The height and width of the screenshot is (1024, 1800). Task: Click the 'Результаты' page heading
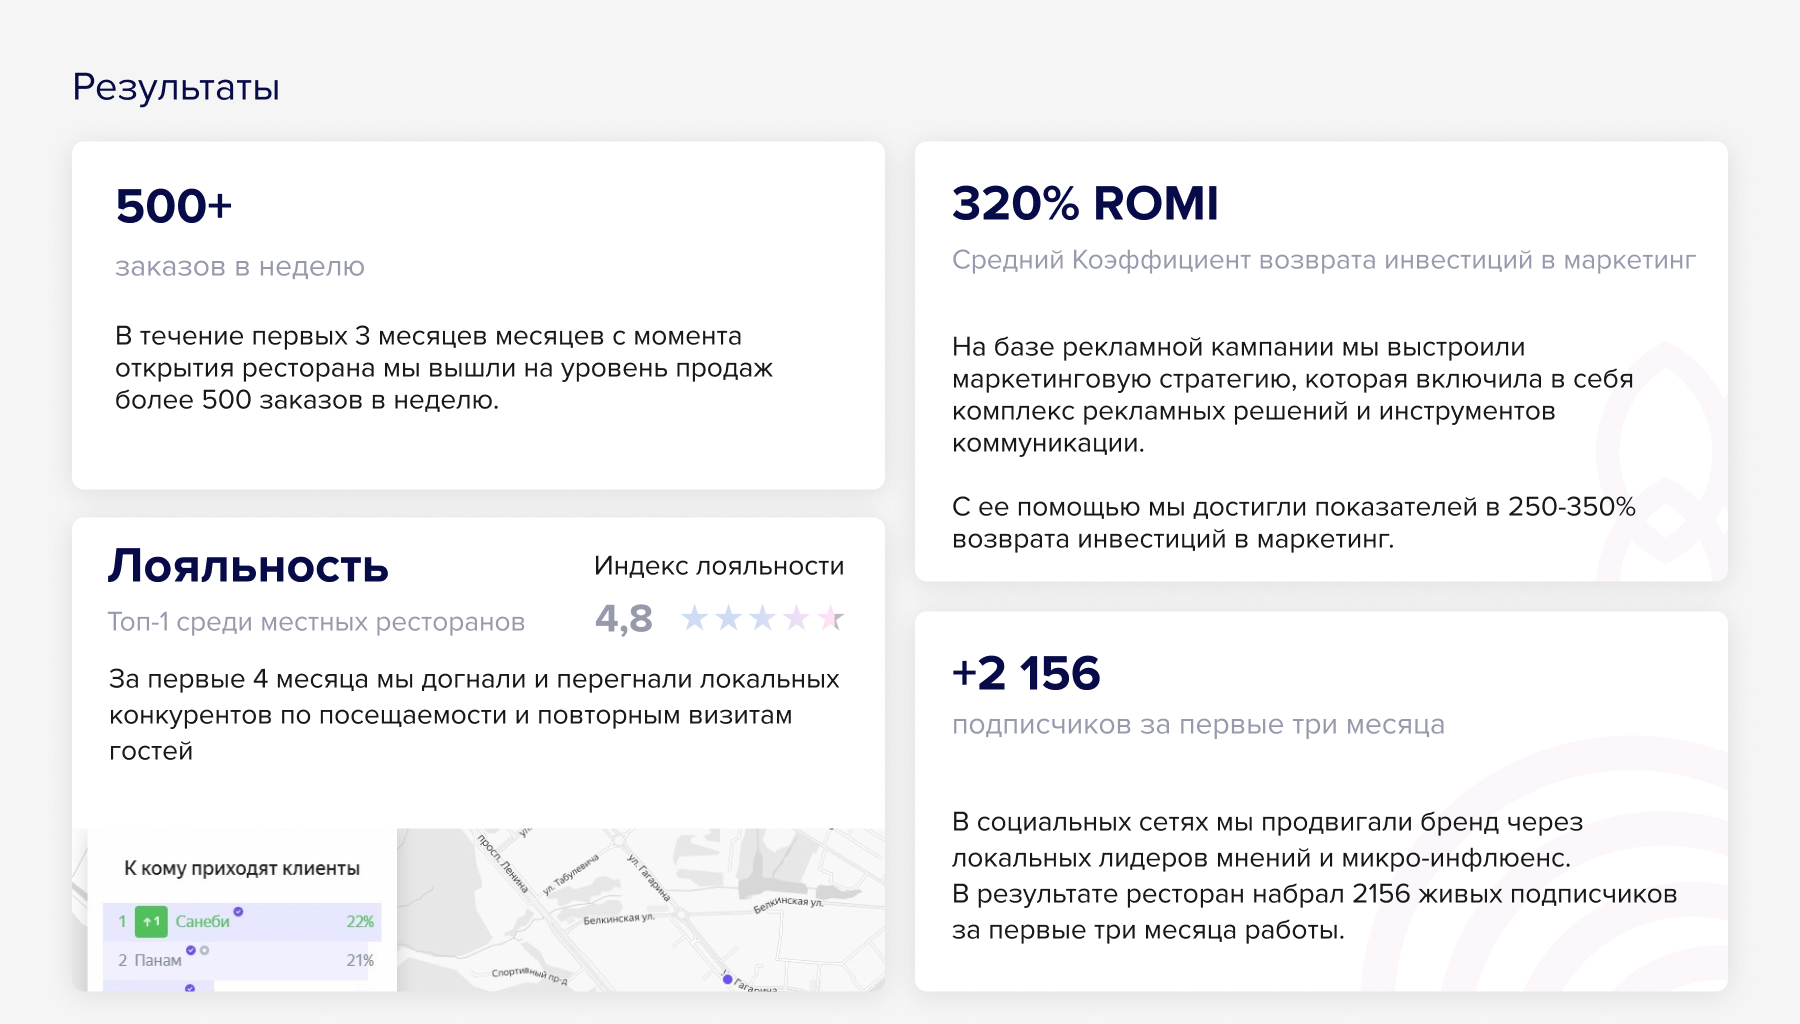176,87
